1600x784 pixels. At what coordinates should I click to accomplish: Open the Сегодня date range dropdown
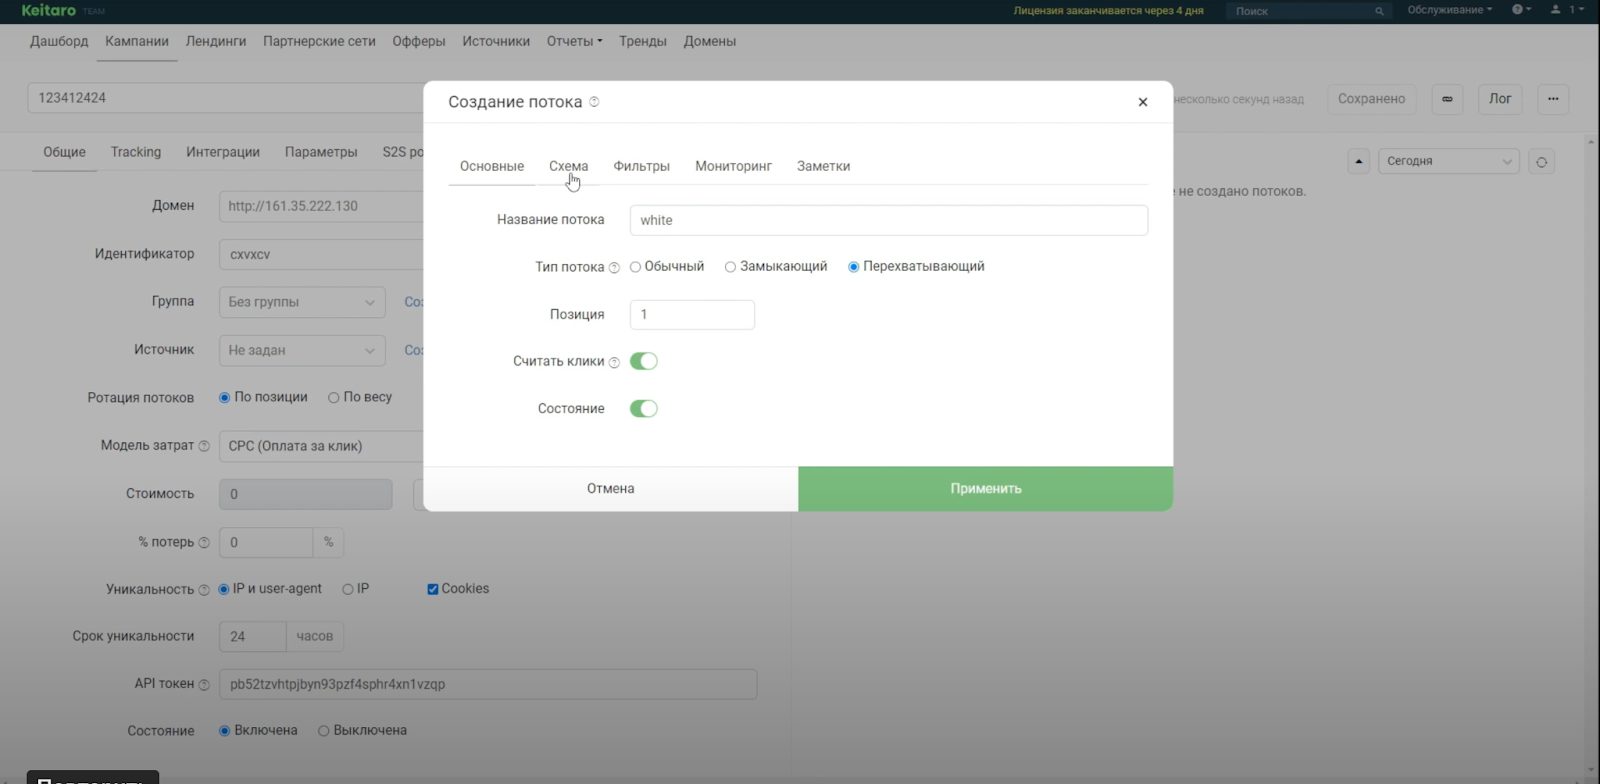(1449, 162)
